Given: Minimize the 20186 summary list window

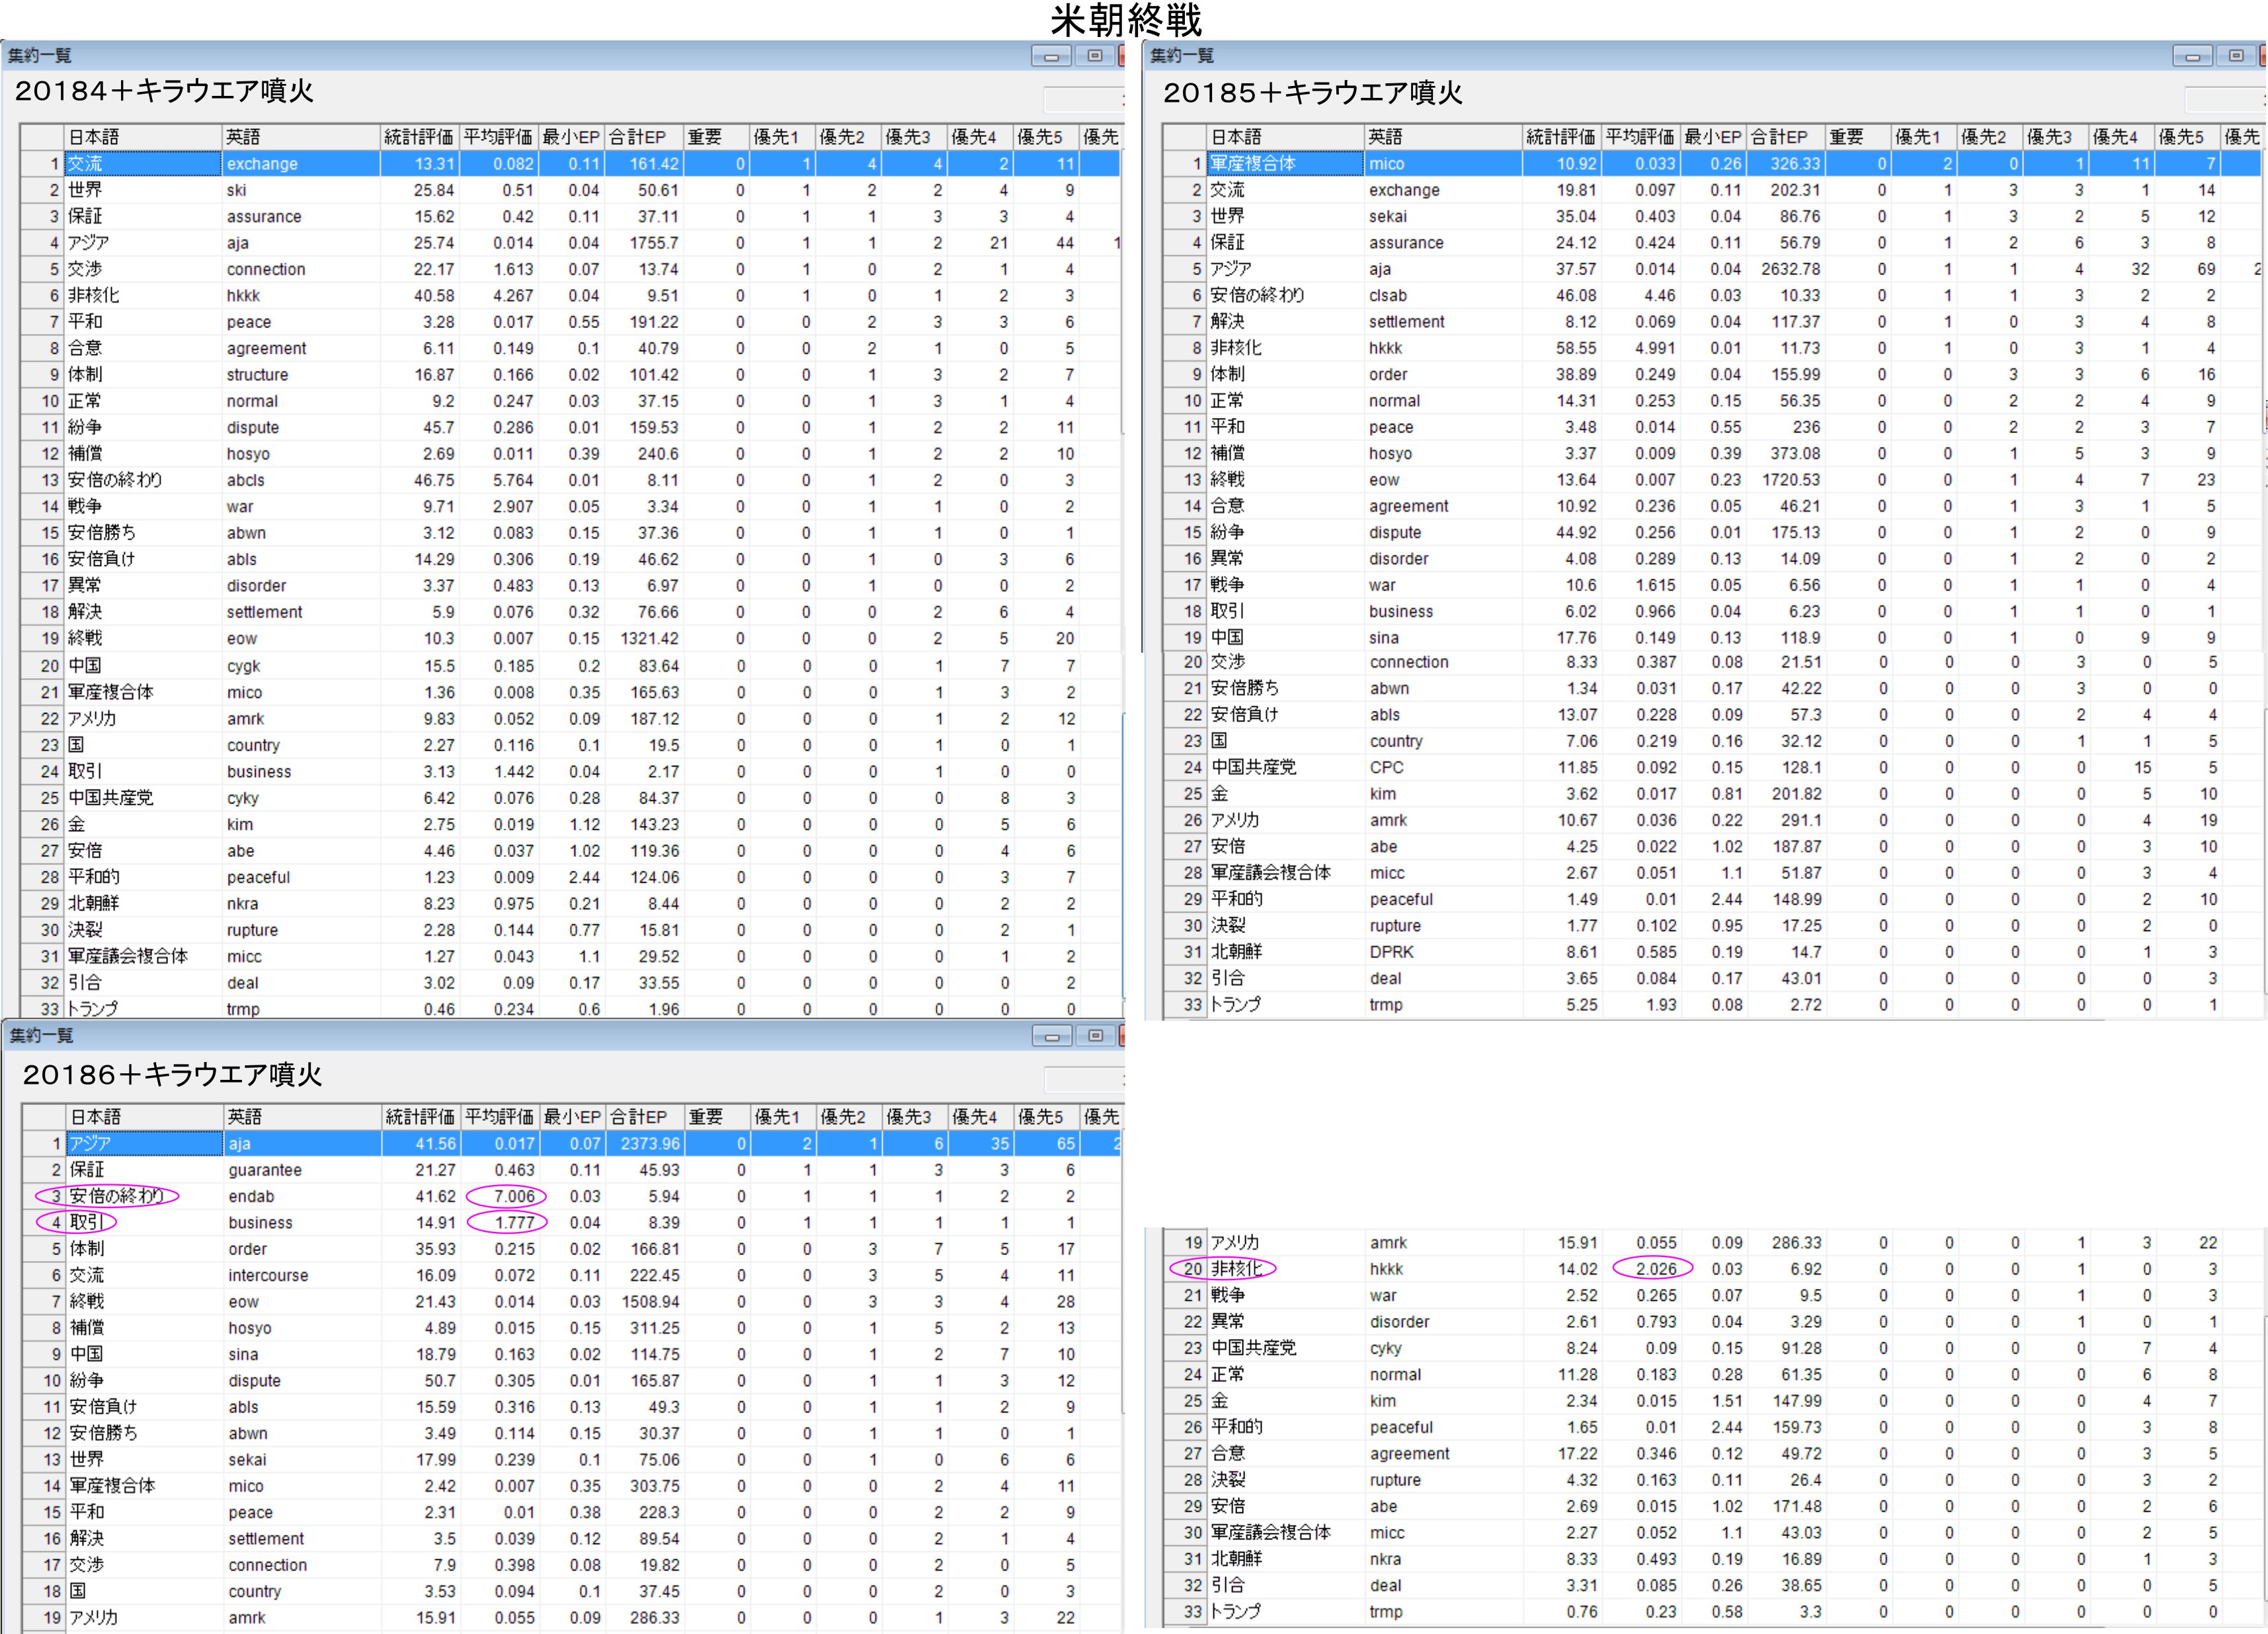Looking at the screenshot, I should (1051, 1036).
